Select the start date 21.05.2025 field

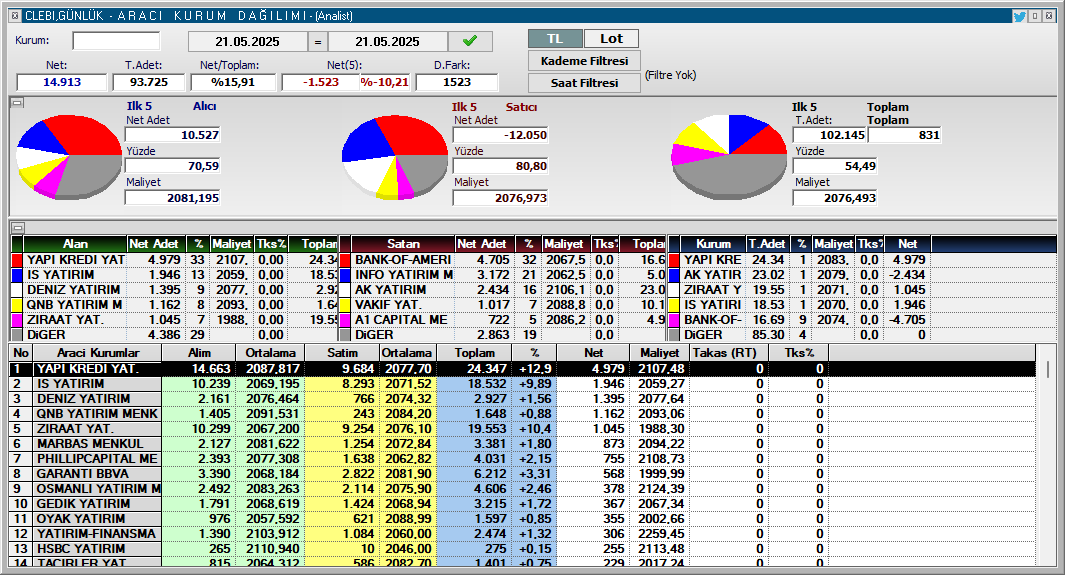point(247,41)
